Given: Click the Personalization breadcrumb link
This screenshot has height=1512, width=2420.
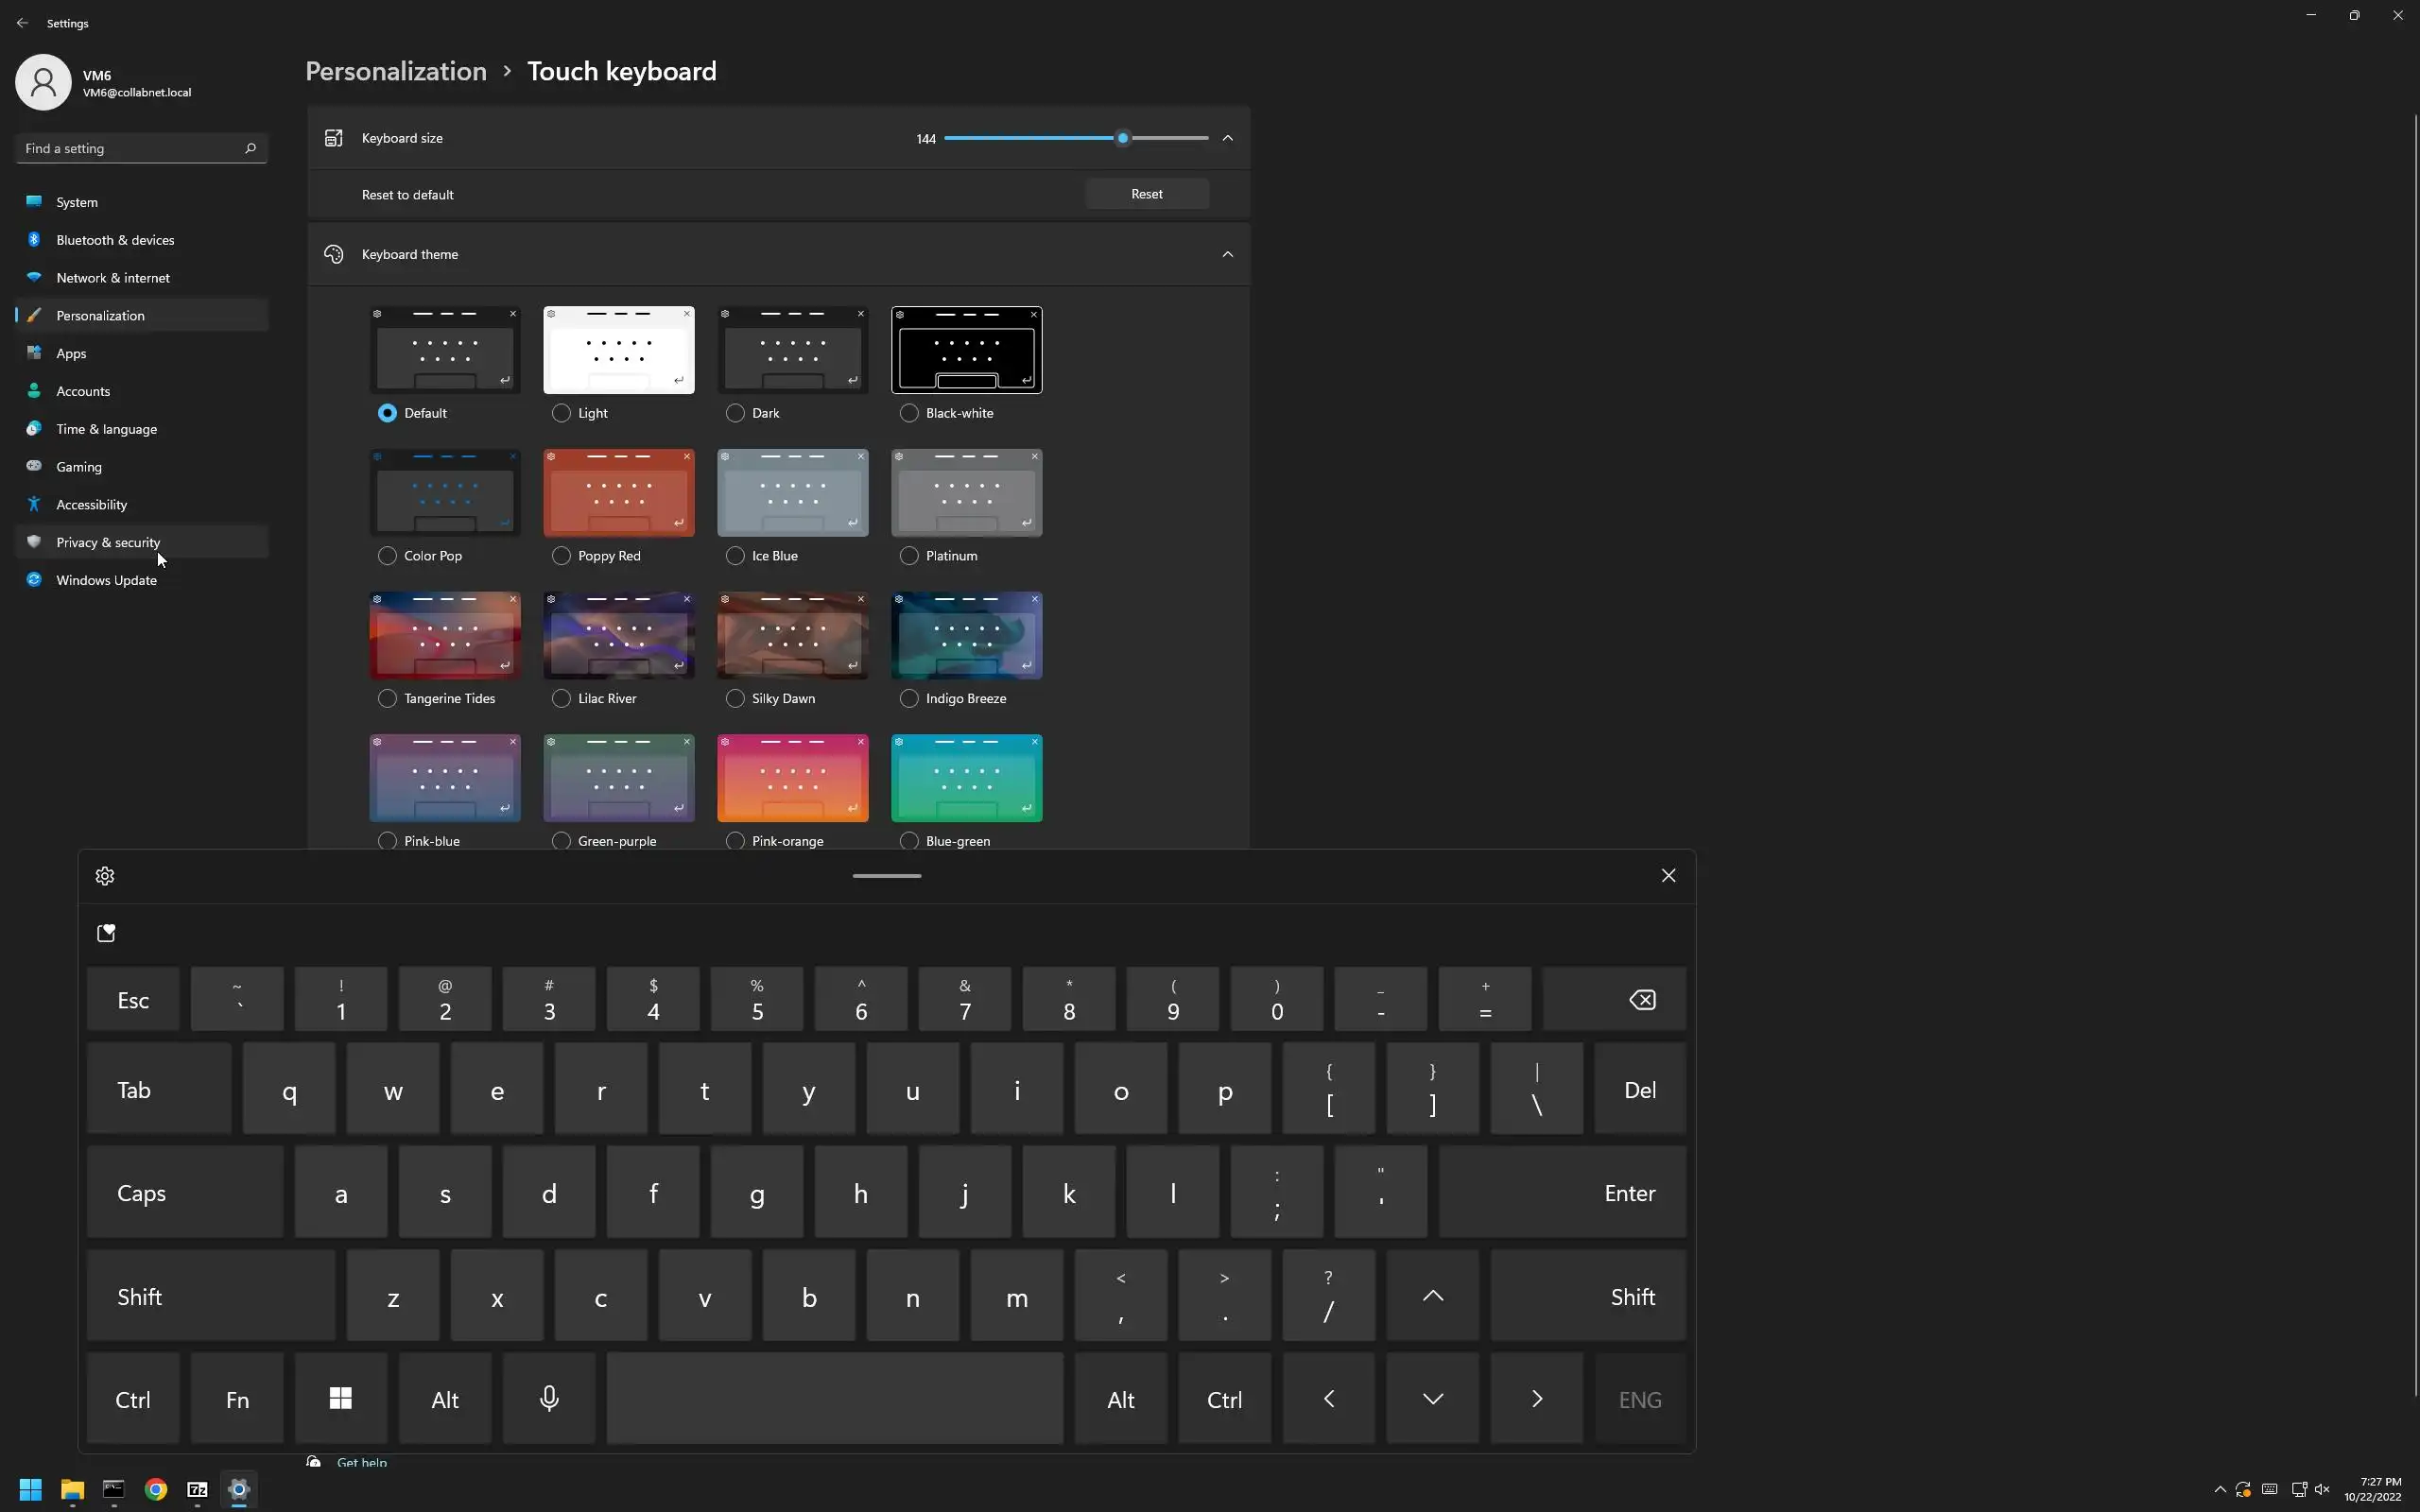Looking at the screenshot, I should click(396, 71).
